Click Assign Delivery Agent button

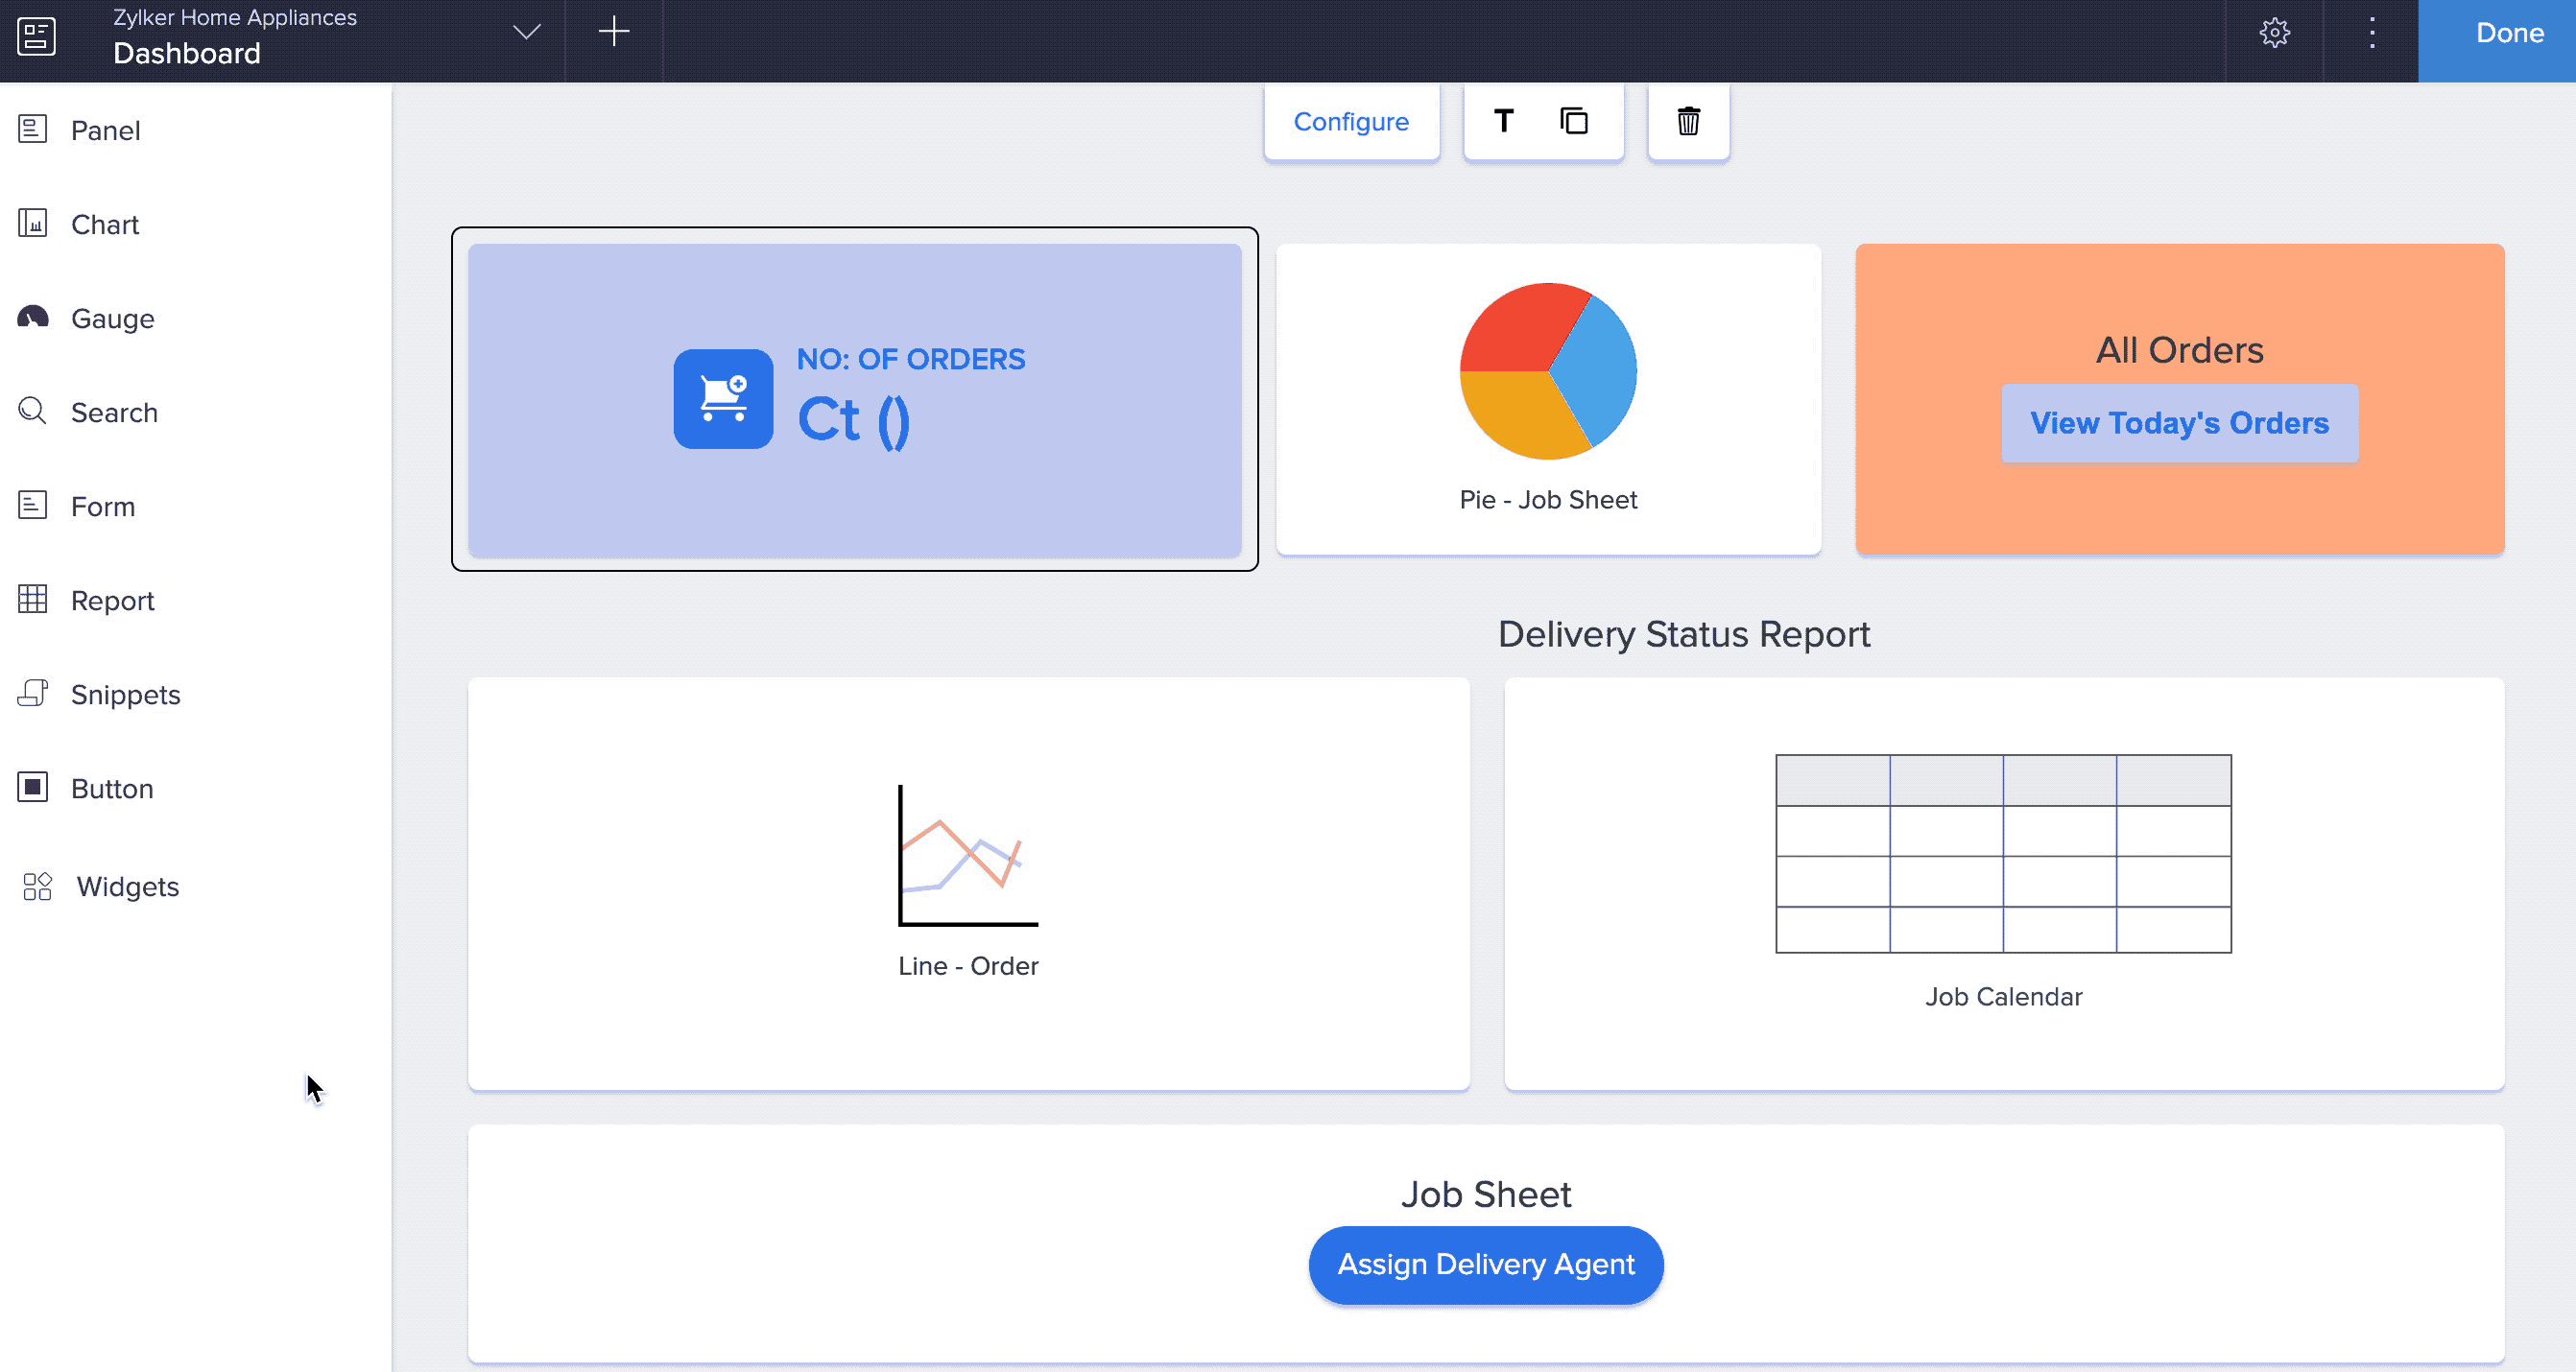[1485, 1264]
